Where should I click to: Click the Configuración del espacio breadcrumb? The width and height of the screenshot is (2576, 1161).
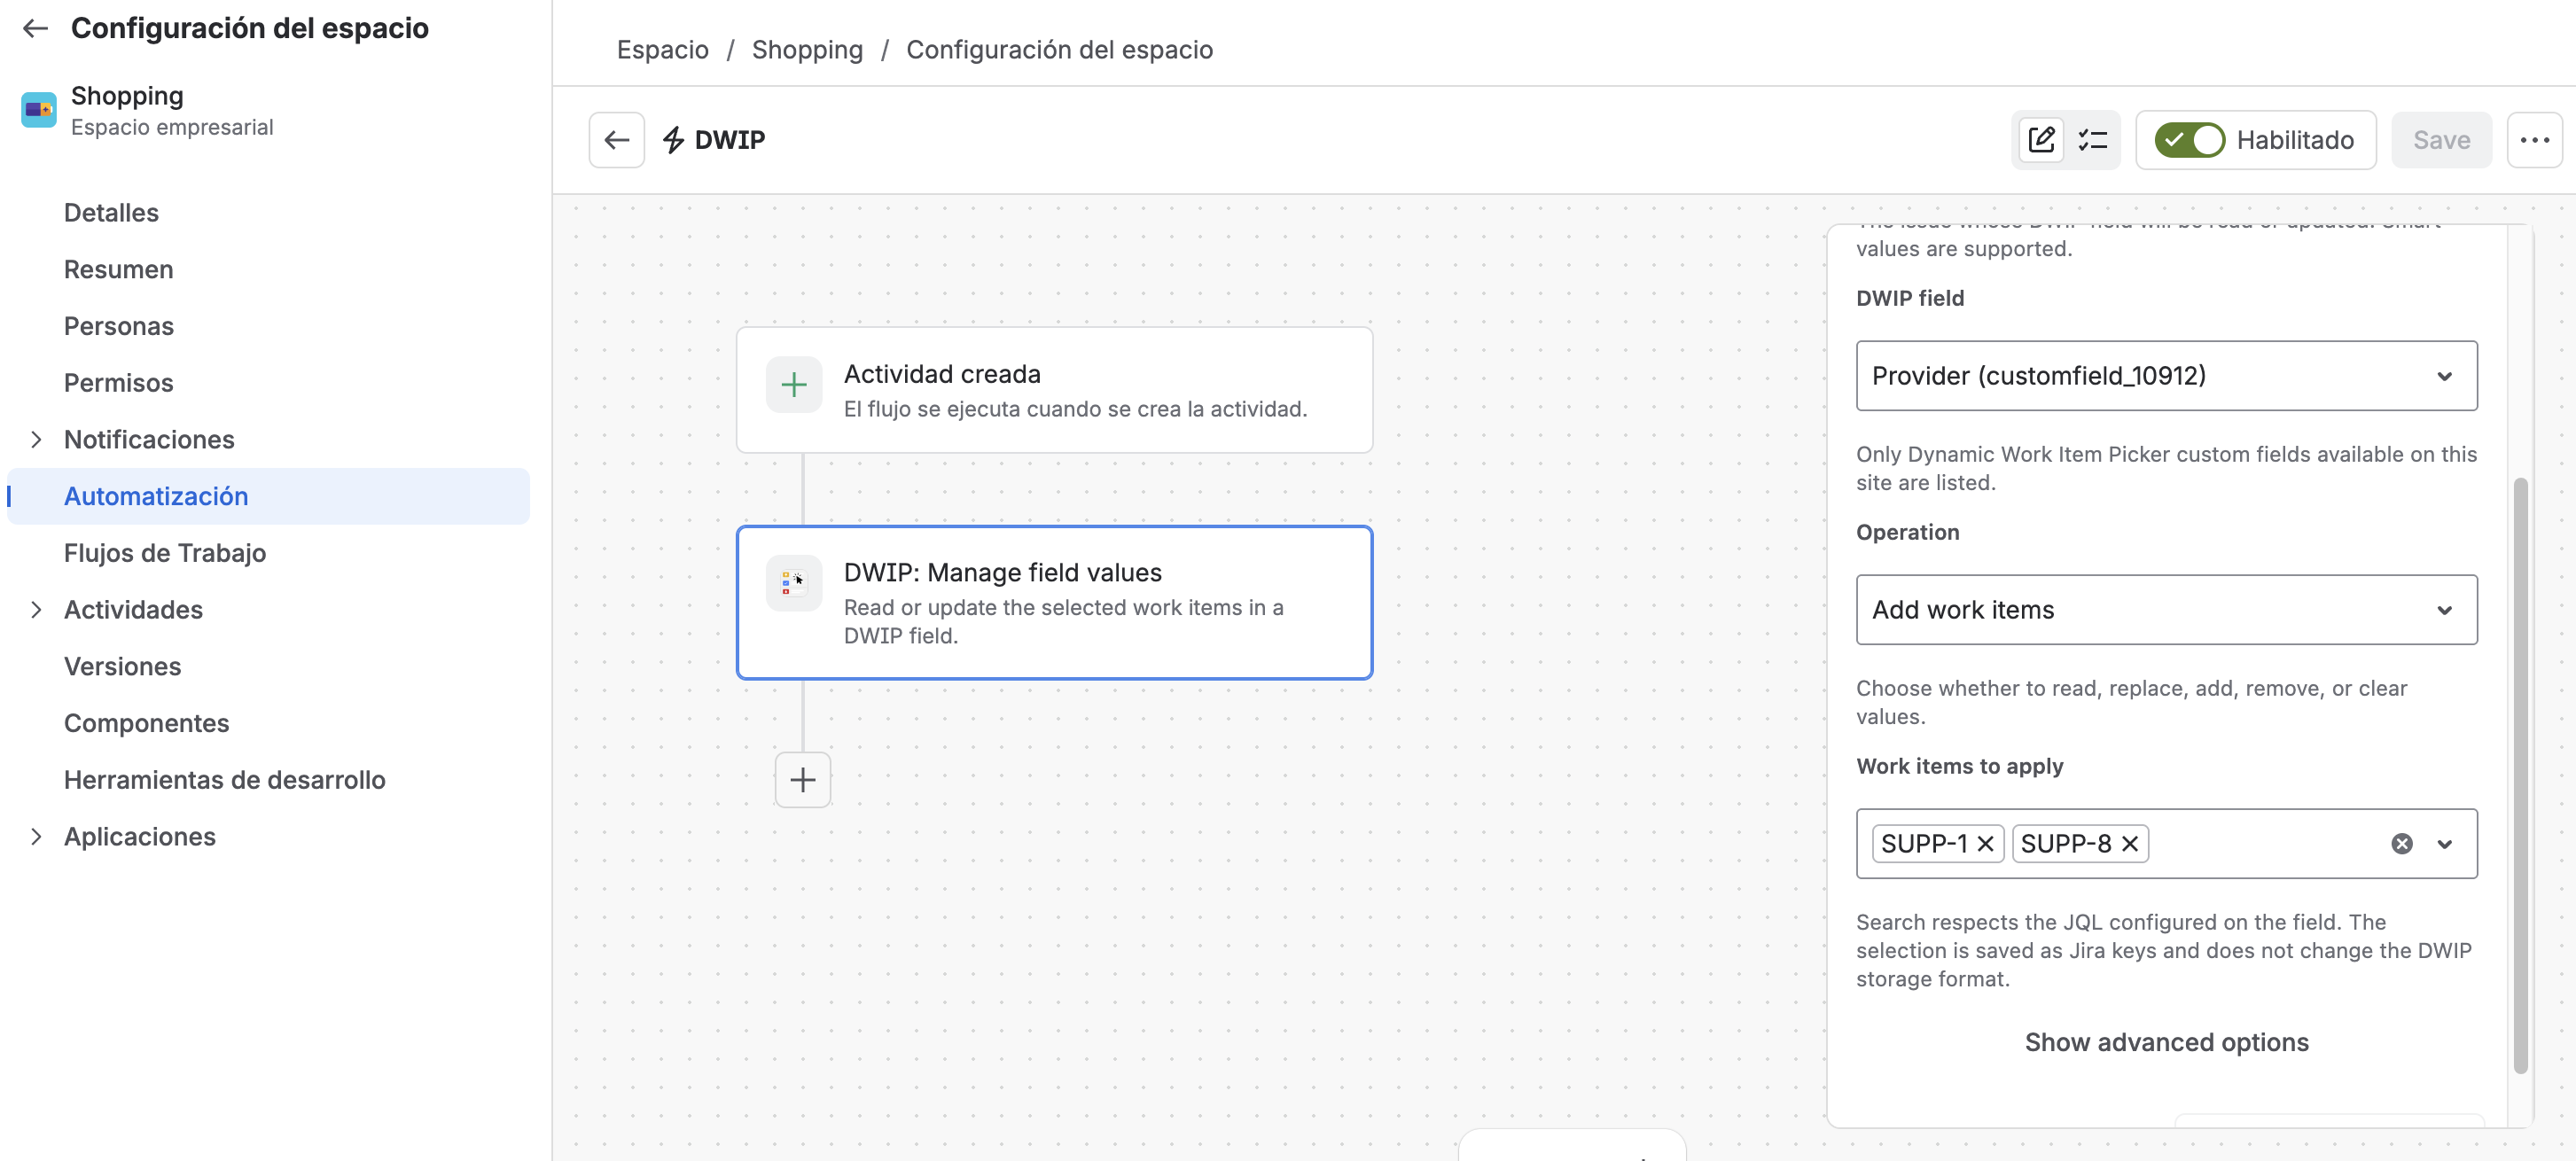click(1059, 50)
